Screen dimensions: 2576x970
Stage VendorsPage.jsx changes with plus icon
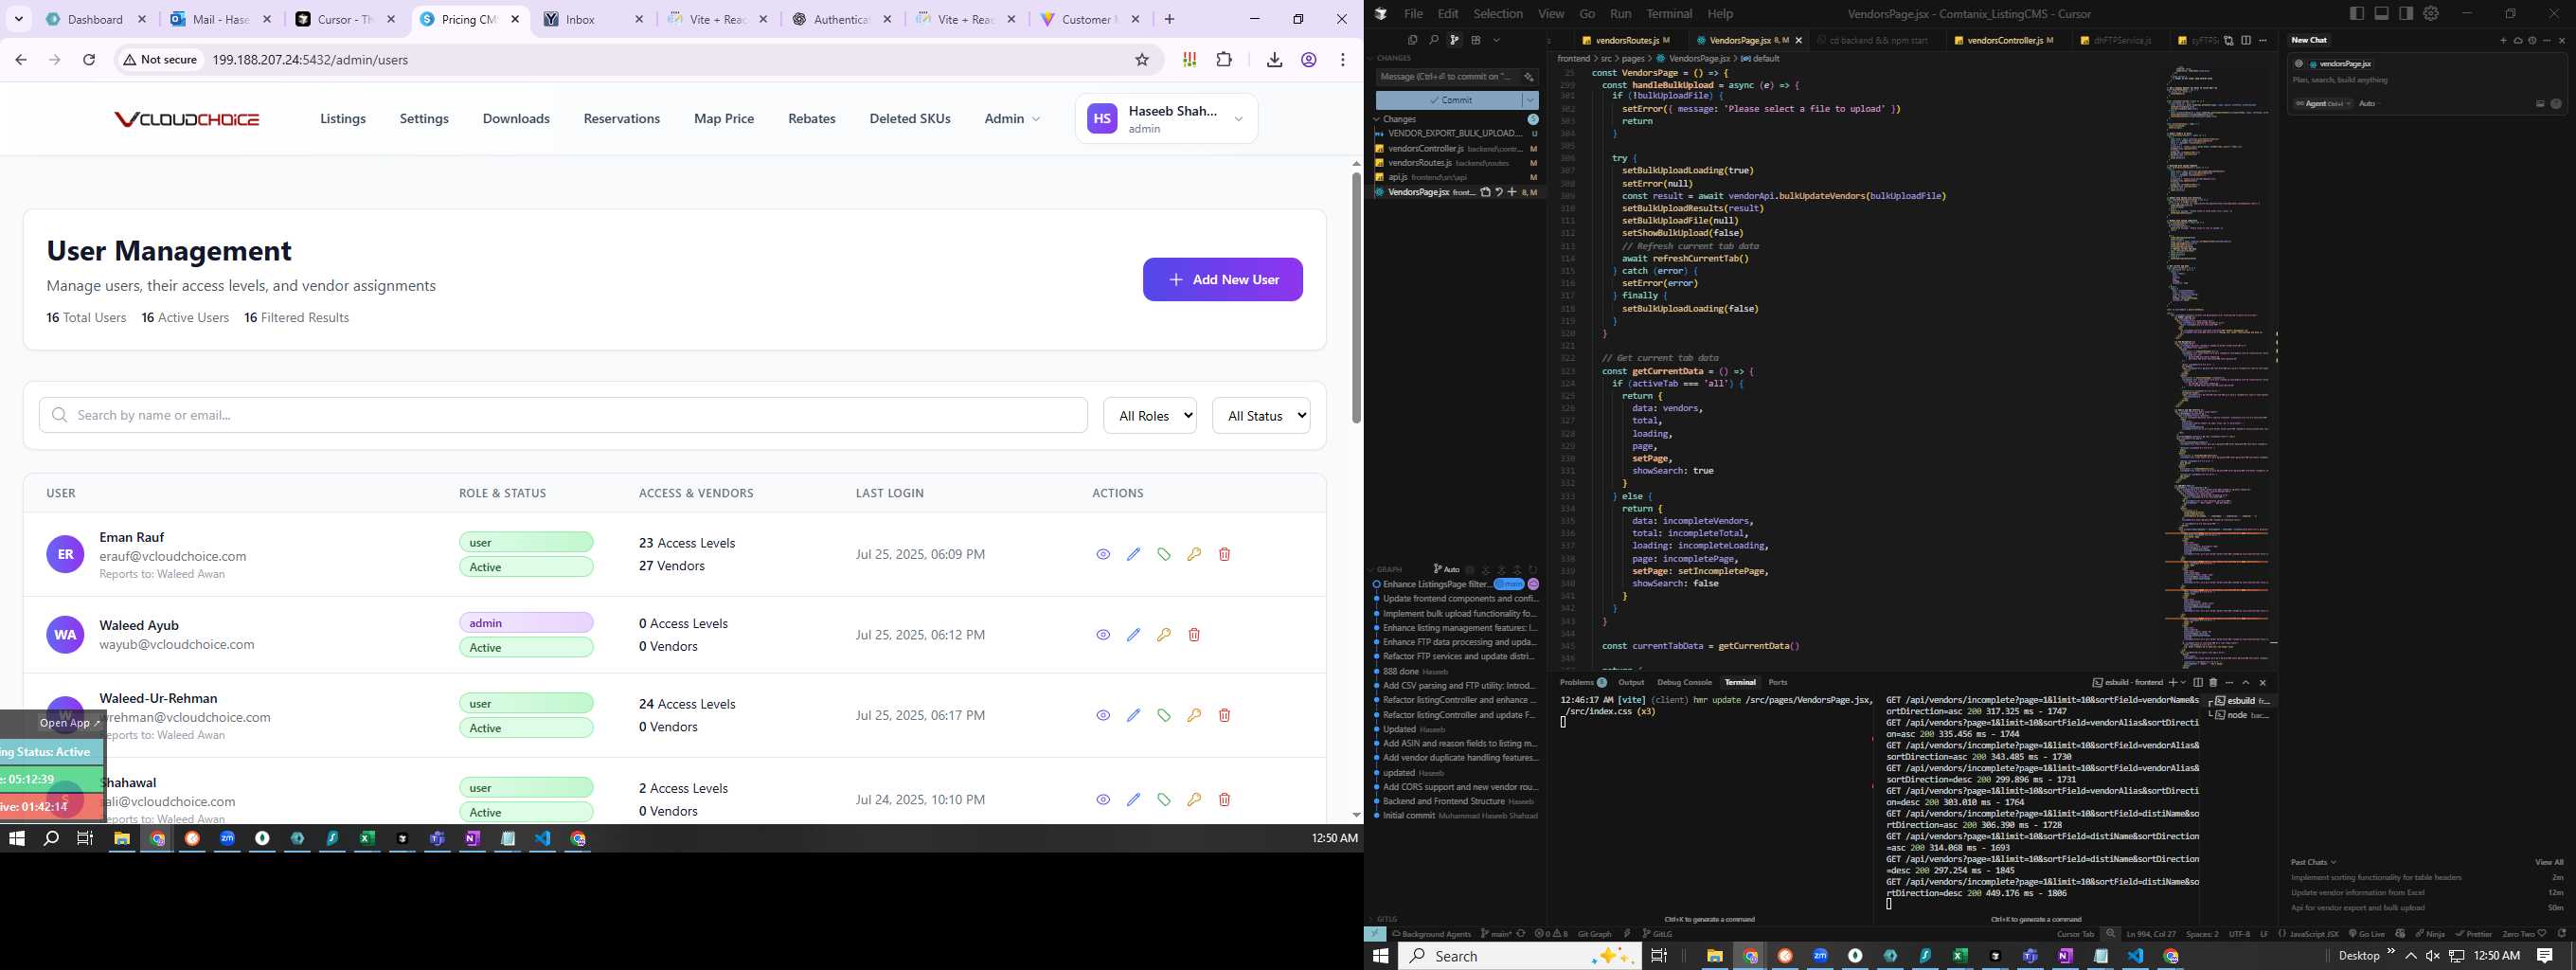coord(1512,192)
